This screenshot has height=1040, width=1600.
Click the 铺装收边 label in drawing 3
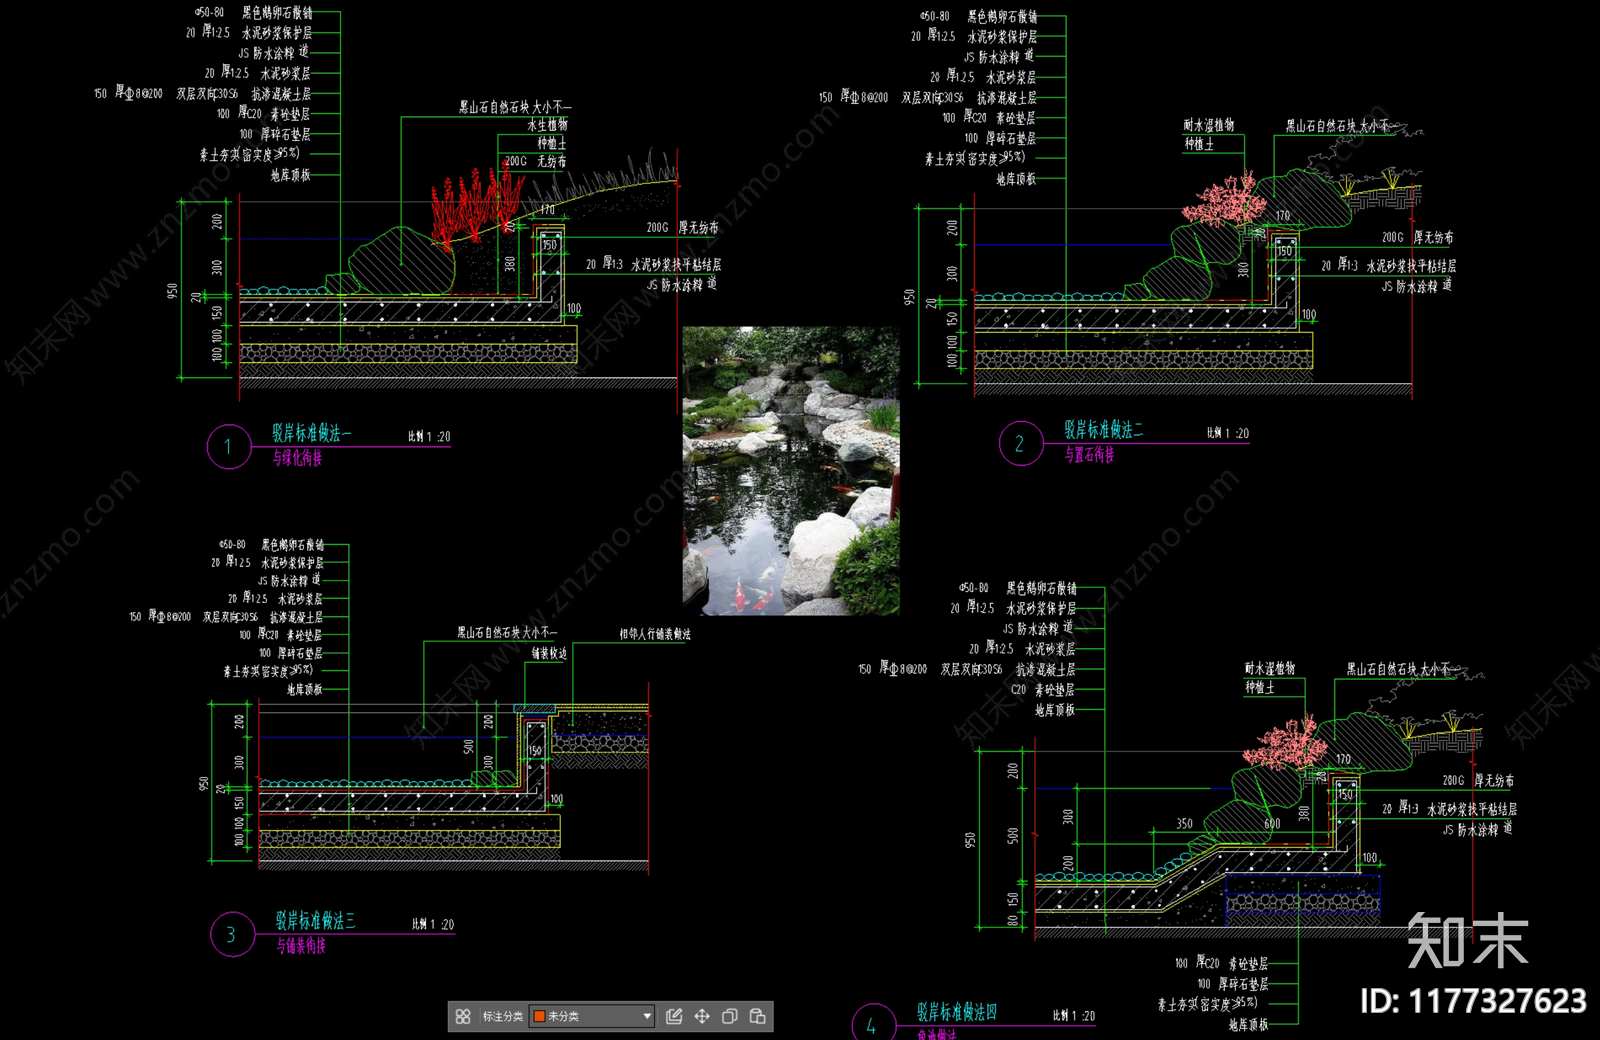point(549,653)
